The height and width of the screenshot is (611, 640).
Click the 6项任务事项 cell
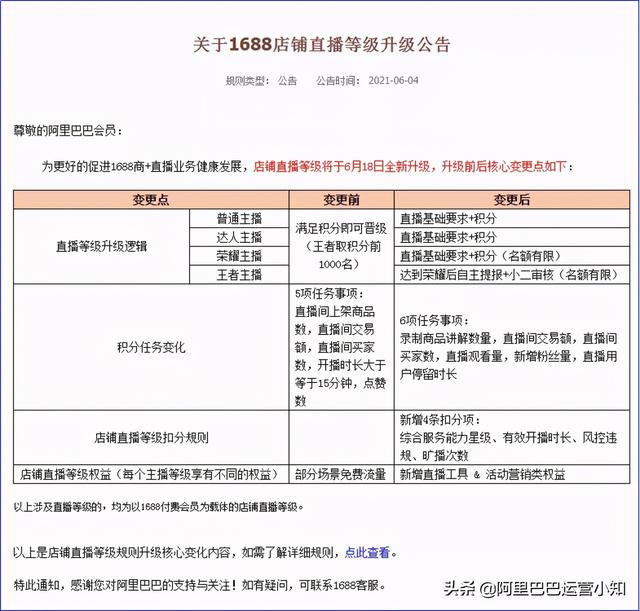click(512, 347)
